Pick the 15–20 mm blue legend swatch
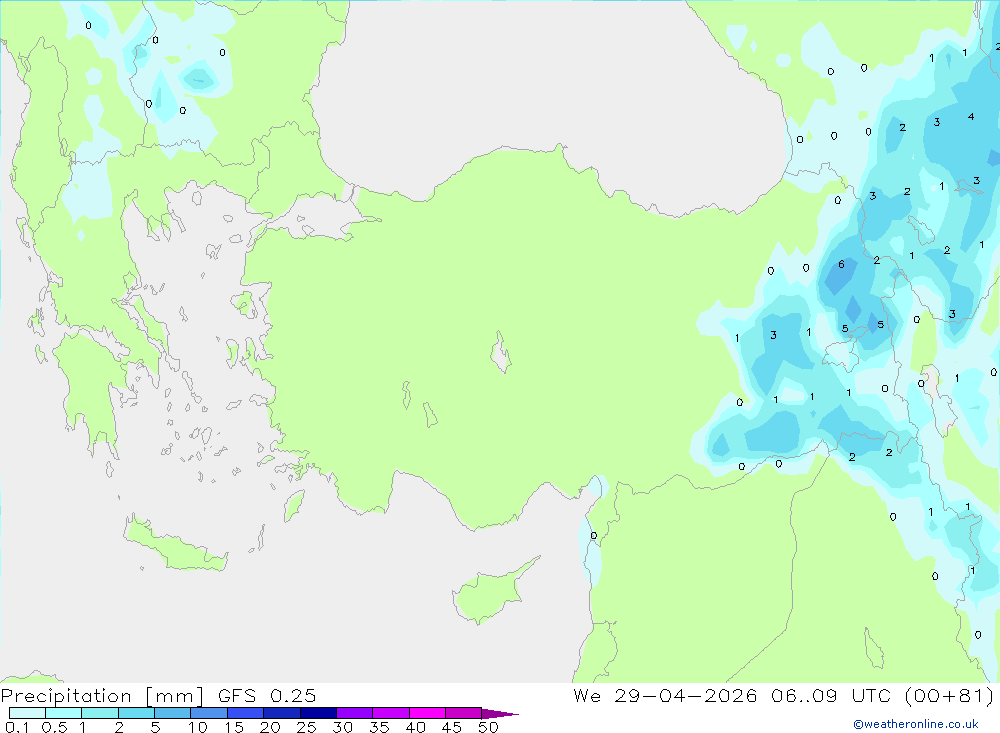The width and height of the screenshot is (1000, 733). [x=246, y=713]
